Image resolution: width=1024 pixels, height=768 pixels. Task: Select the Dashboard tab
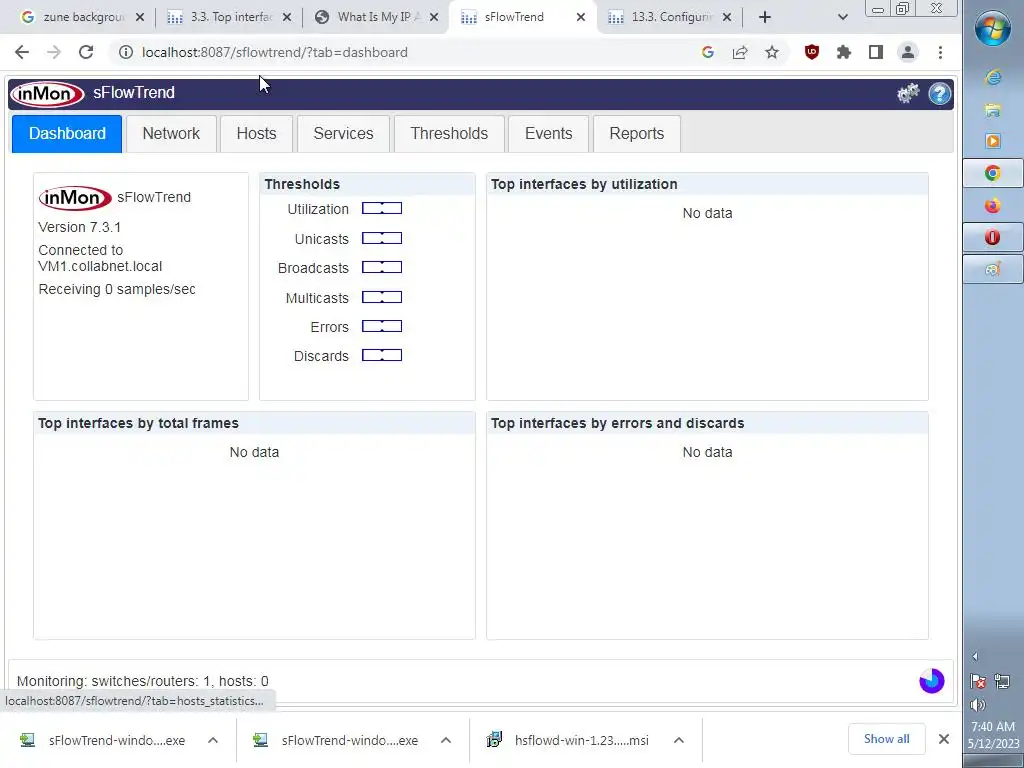67,134
